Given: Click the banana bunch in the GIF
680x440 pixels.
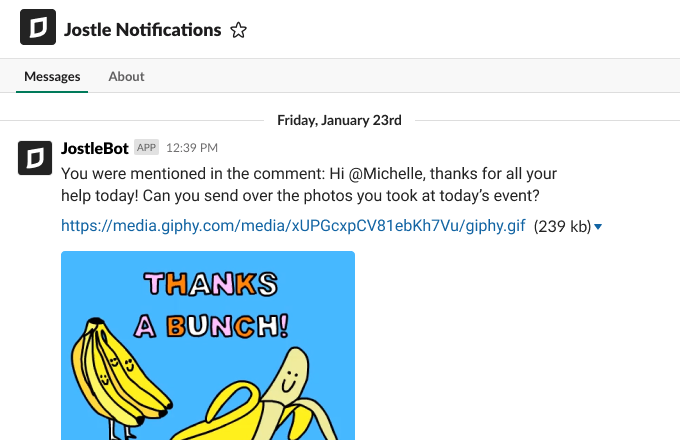Looking at the screenshot, I should click(119, 377).
